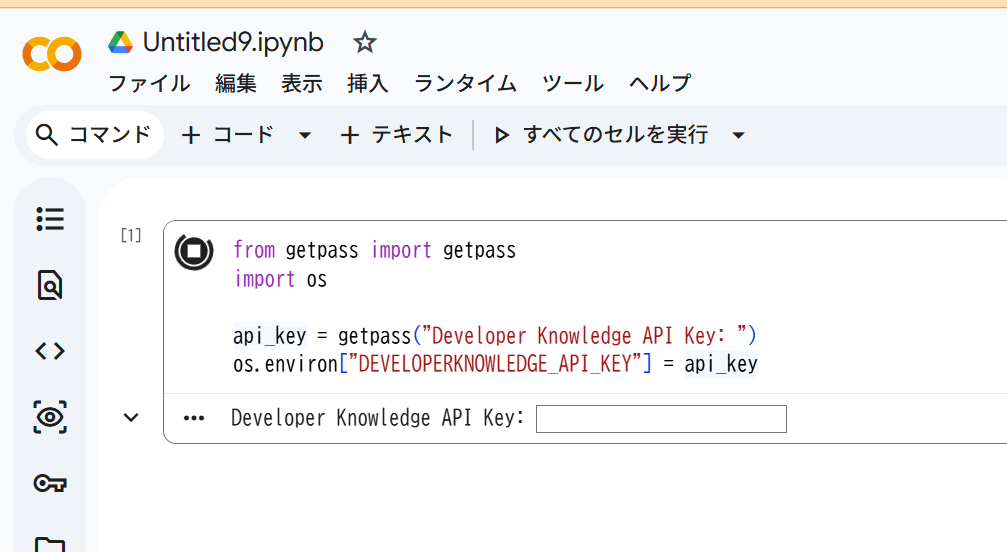Stop the running cell execution

(194, 251)
